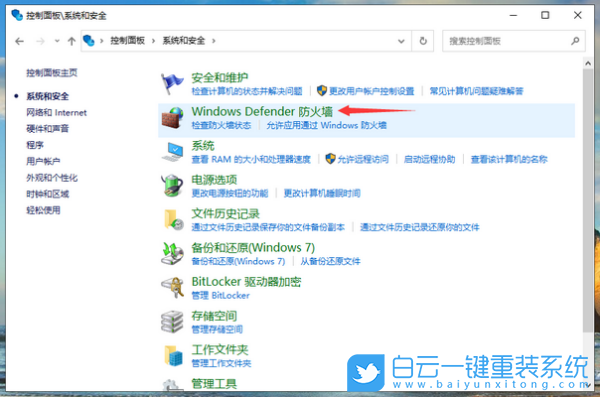
Task: Select 系统和安全 in the sidebar
Action: pyautogui.click(x=47, y=96)
